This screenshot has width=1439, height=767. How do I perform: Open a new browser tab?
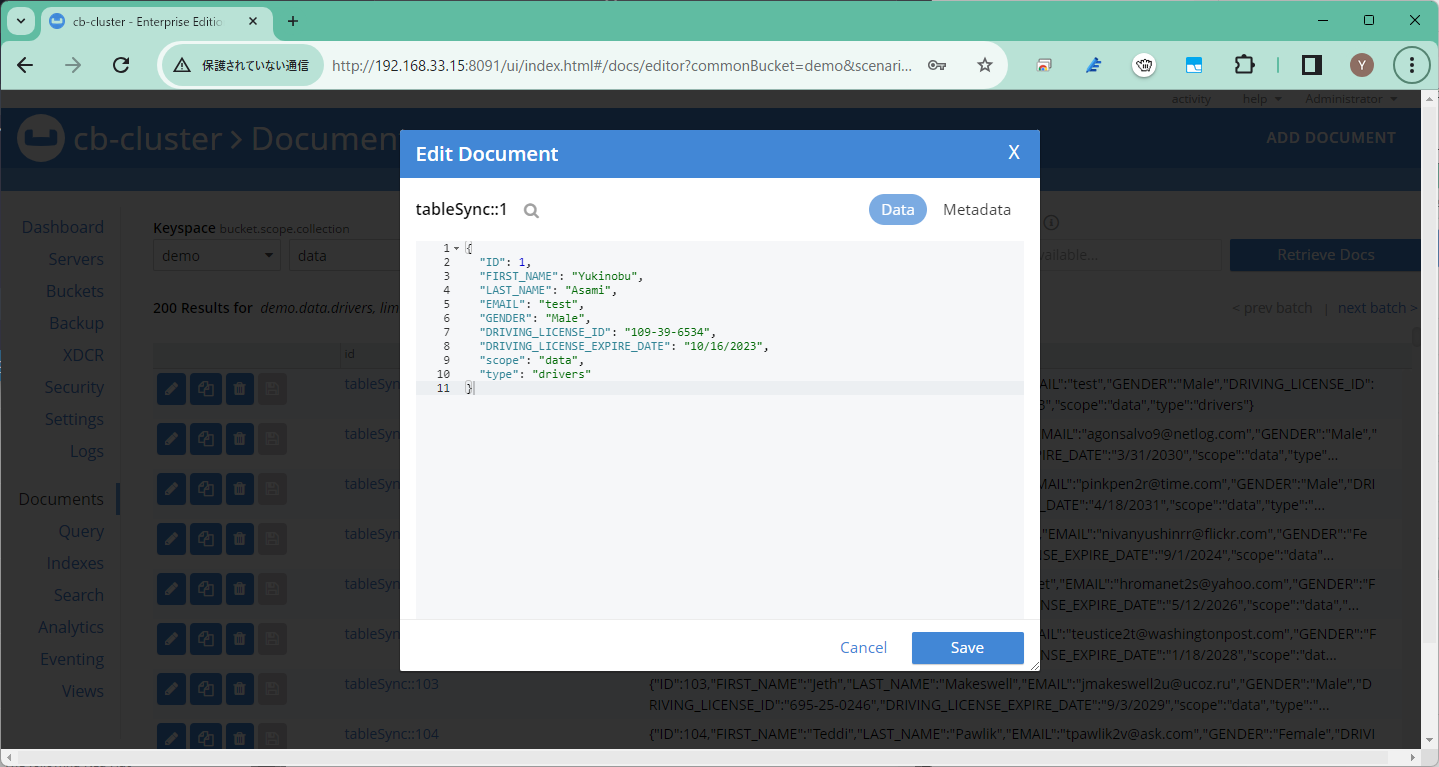pyautogui.click(x=292, y=21)
